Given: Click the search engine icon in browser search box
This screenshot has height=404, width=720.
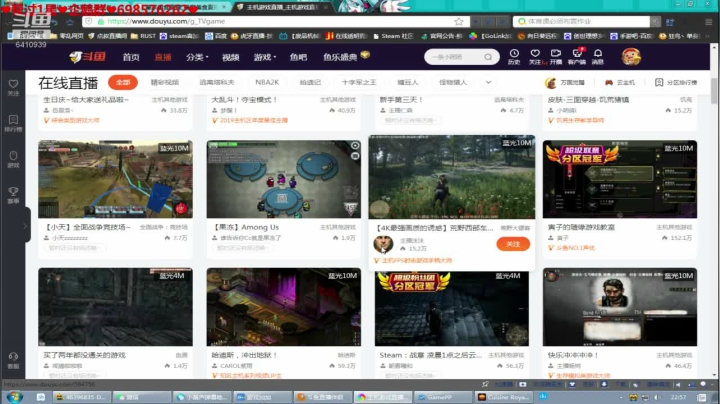Looking at the screenshot, I should point(522,22).
